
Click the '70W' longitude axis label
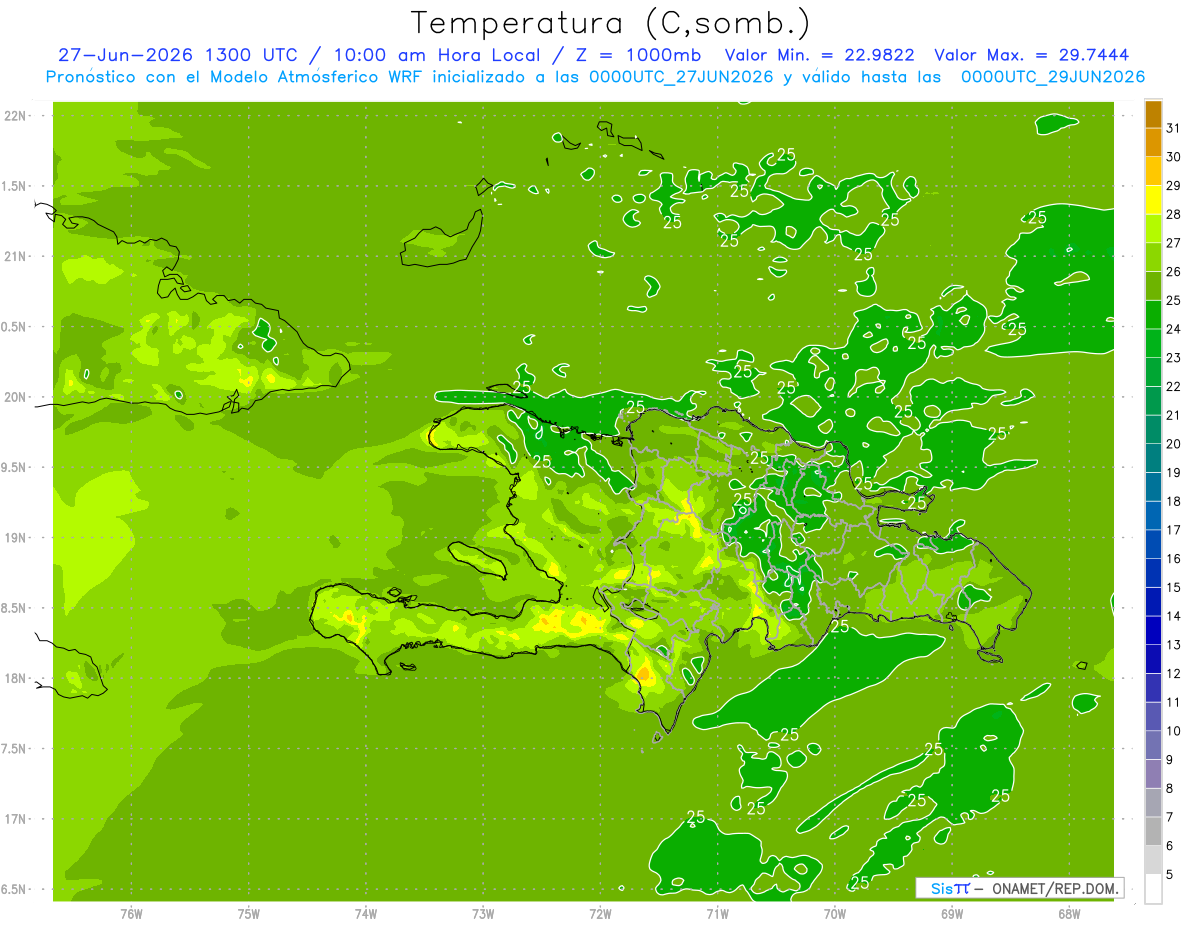tap(835, 913)
